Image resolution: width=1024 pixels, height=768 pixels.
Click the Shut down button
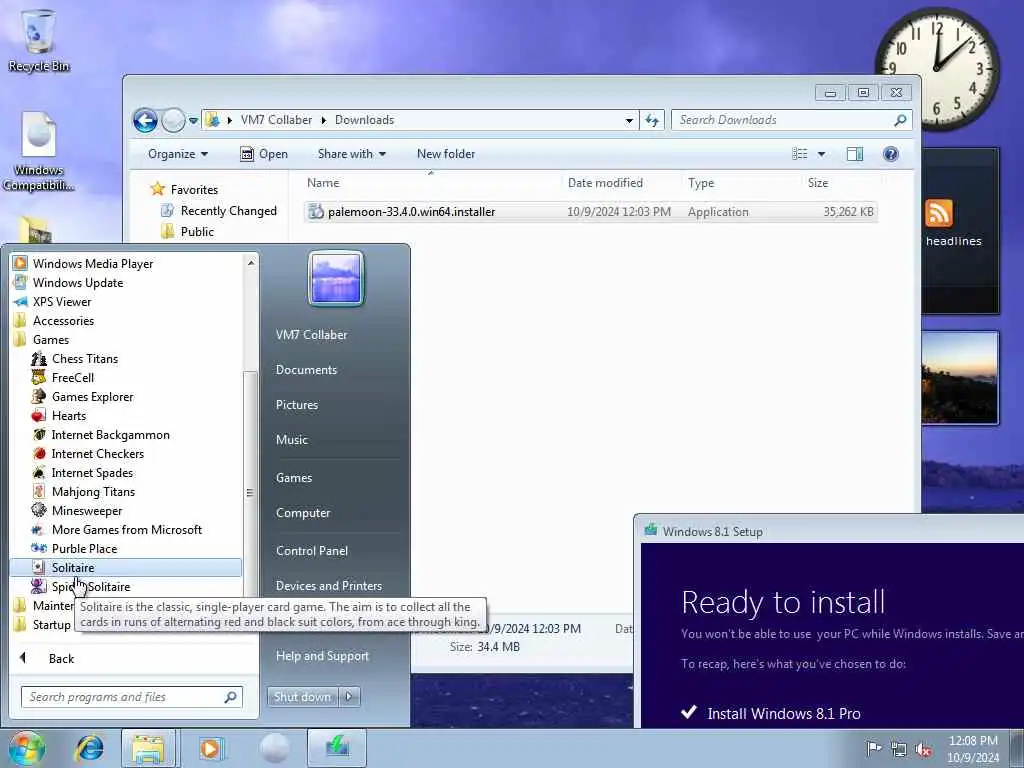click(x=302, y=696)
